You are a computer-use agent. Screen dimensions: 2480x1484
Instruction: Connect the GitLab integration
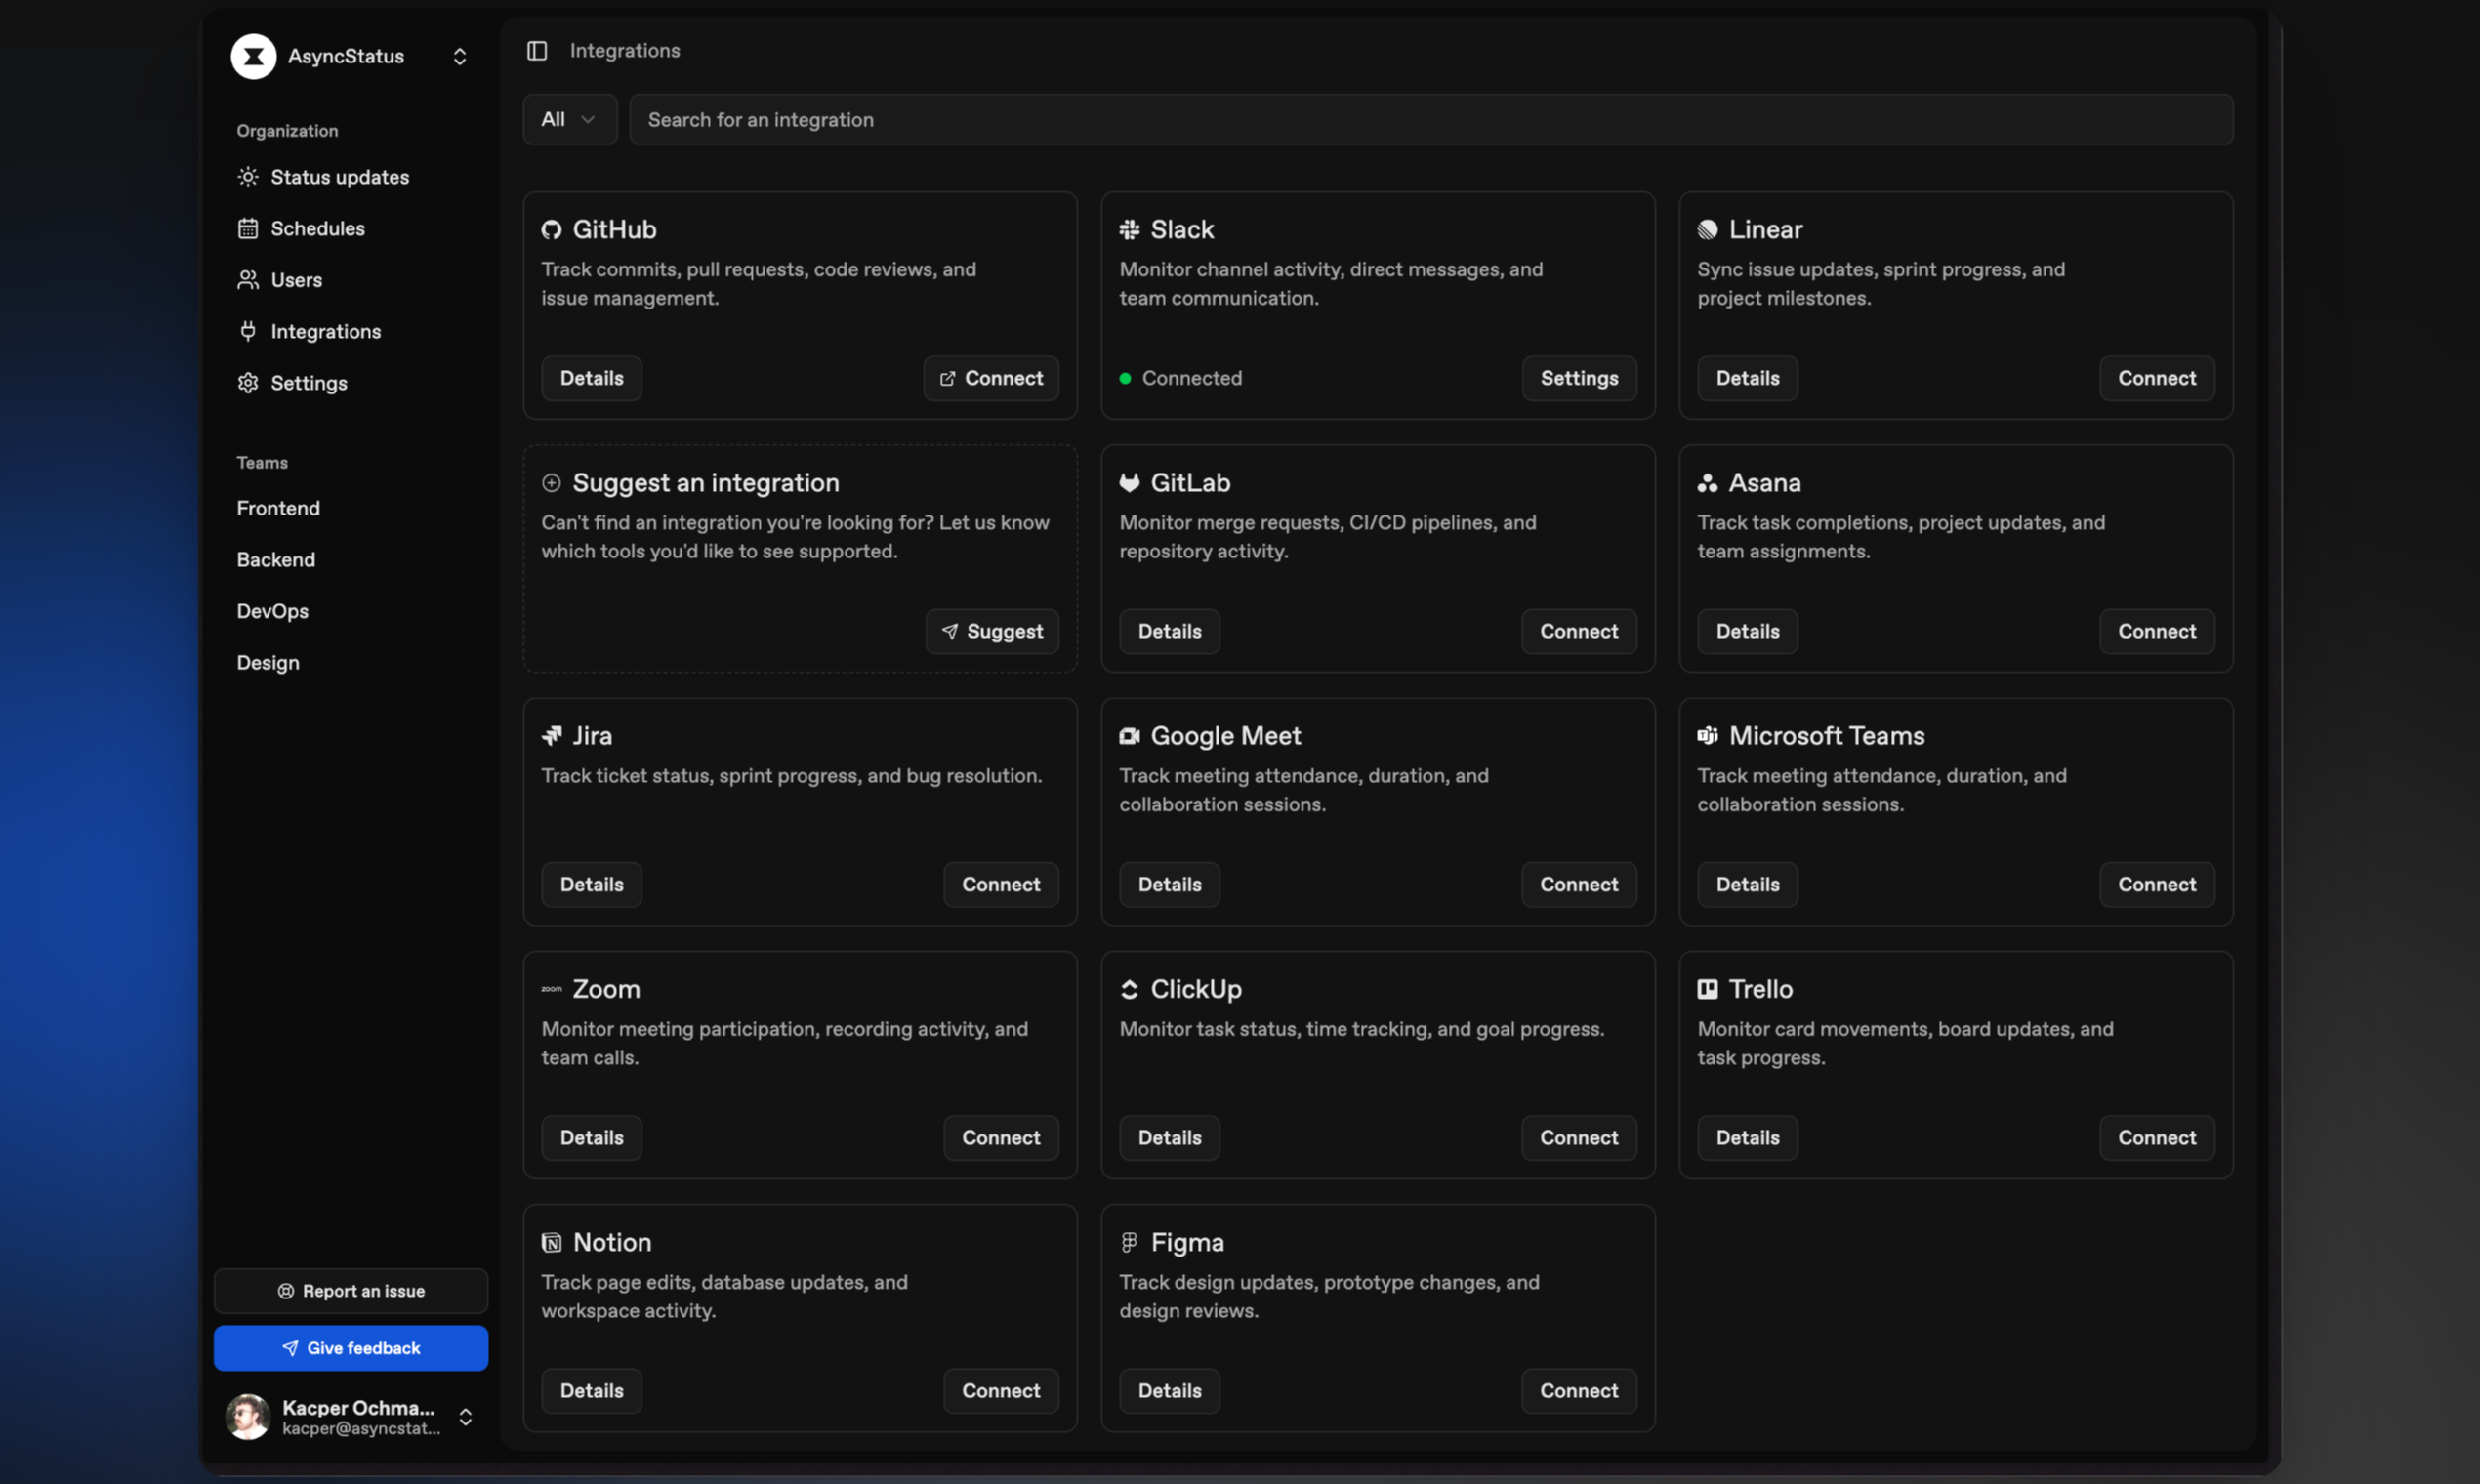tap(1579, 631)
